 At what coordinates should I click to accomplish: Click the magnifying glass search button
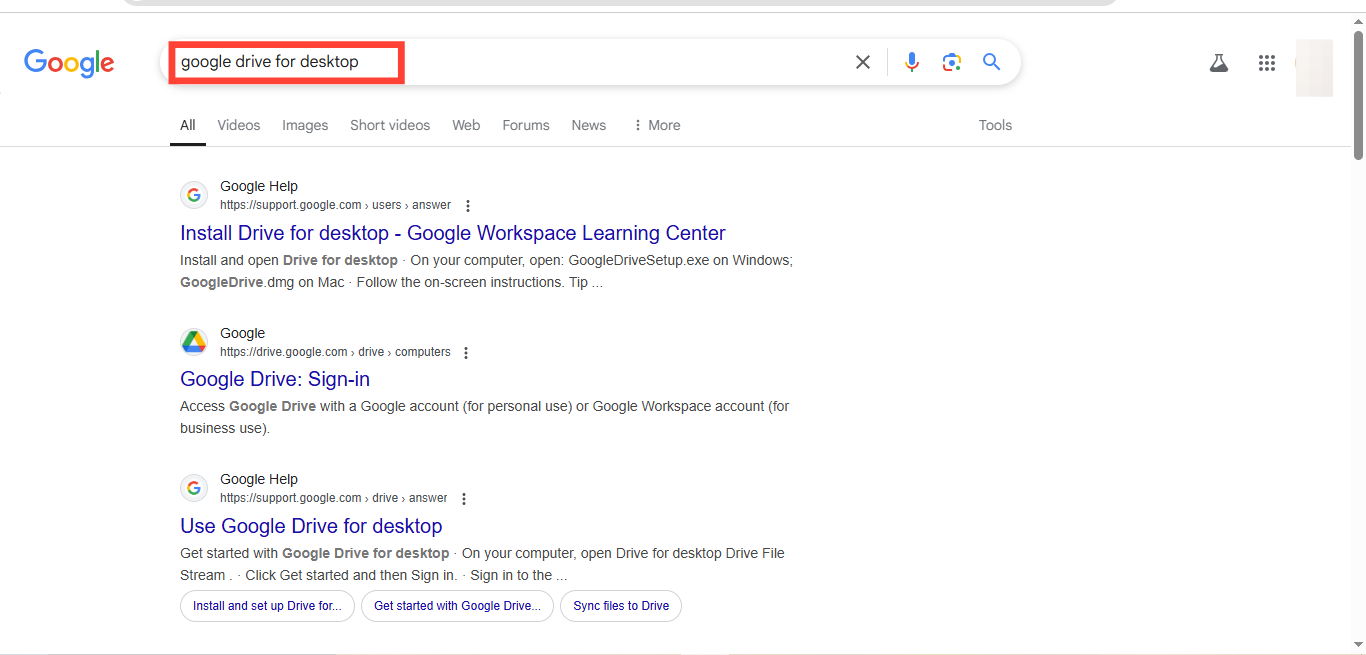(x=991, y=62)
